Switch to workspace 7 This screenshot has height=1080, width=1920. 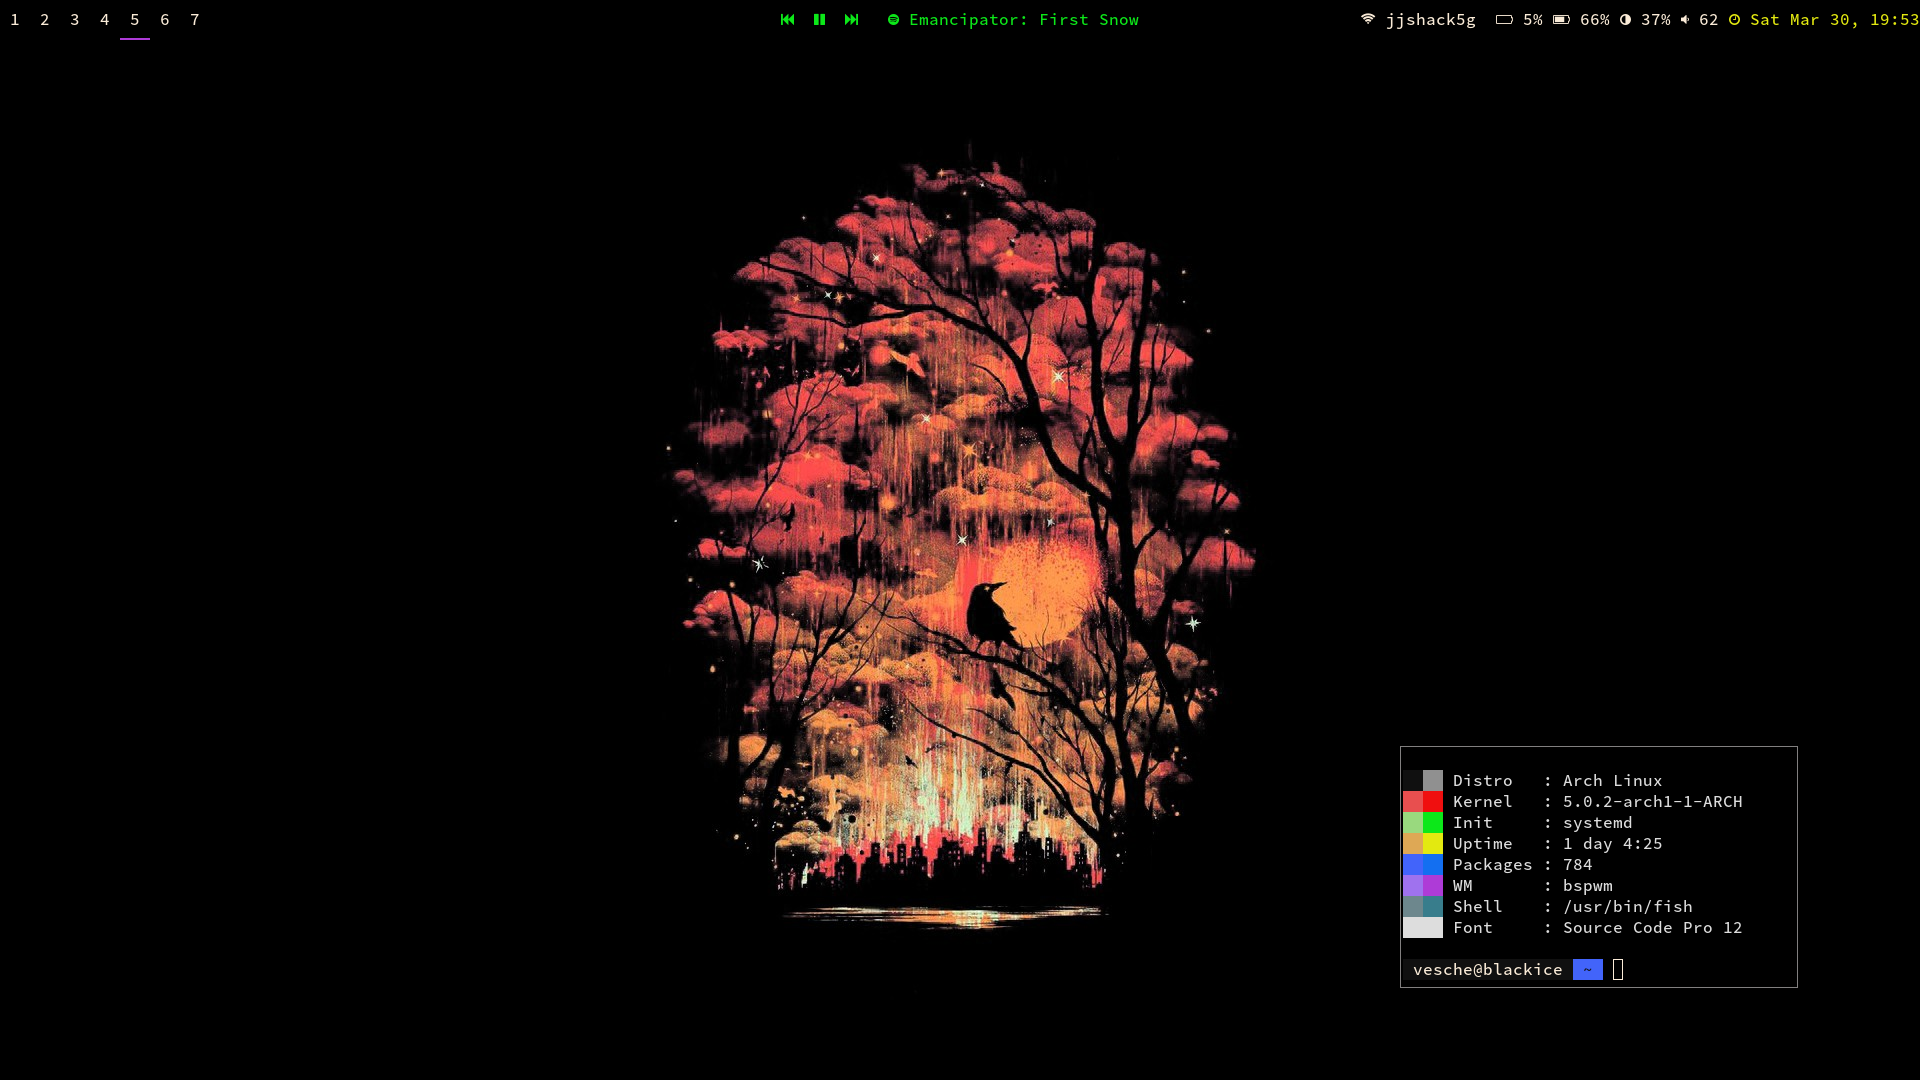[x=195, y=20]
